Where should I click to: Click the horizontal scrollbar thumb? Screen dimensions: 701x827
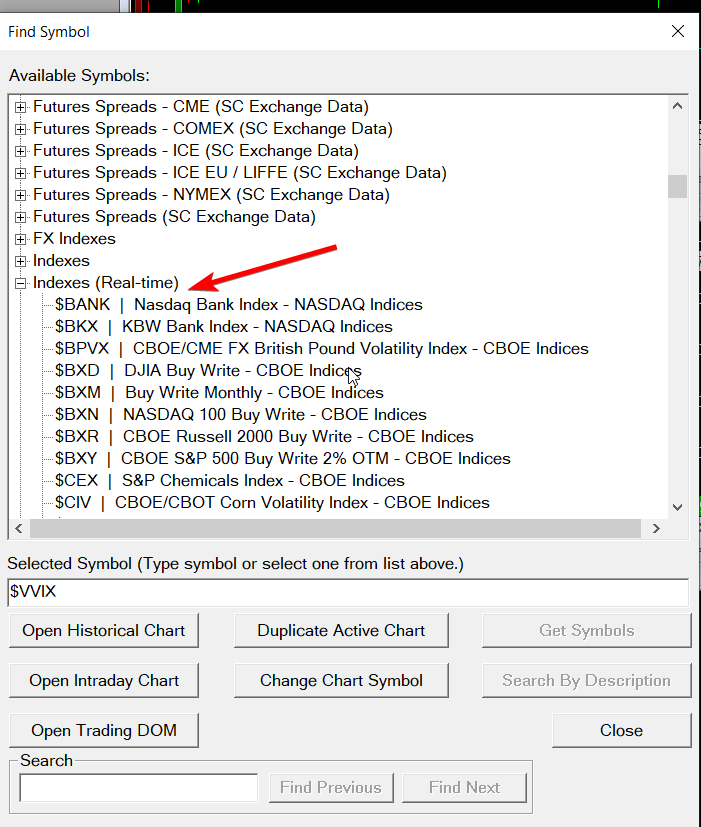[335, 528]
